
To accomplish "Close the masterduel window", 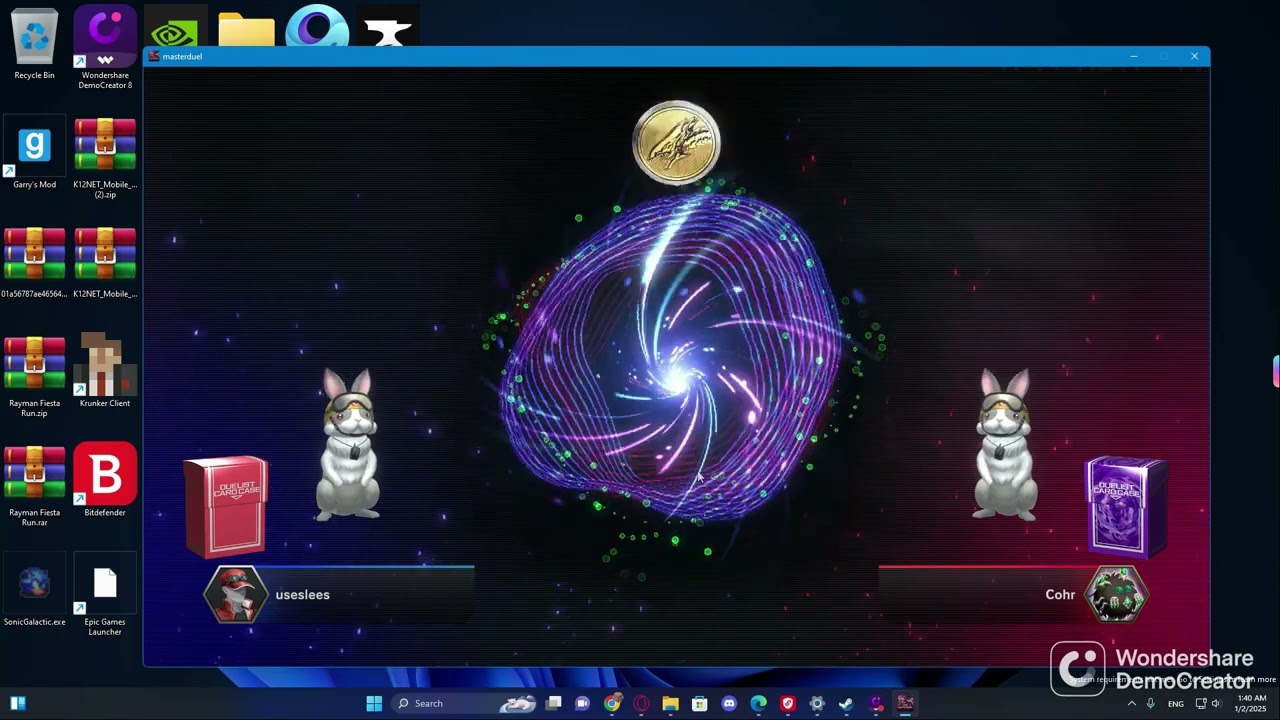I will click(x=1194, y=56).
